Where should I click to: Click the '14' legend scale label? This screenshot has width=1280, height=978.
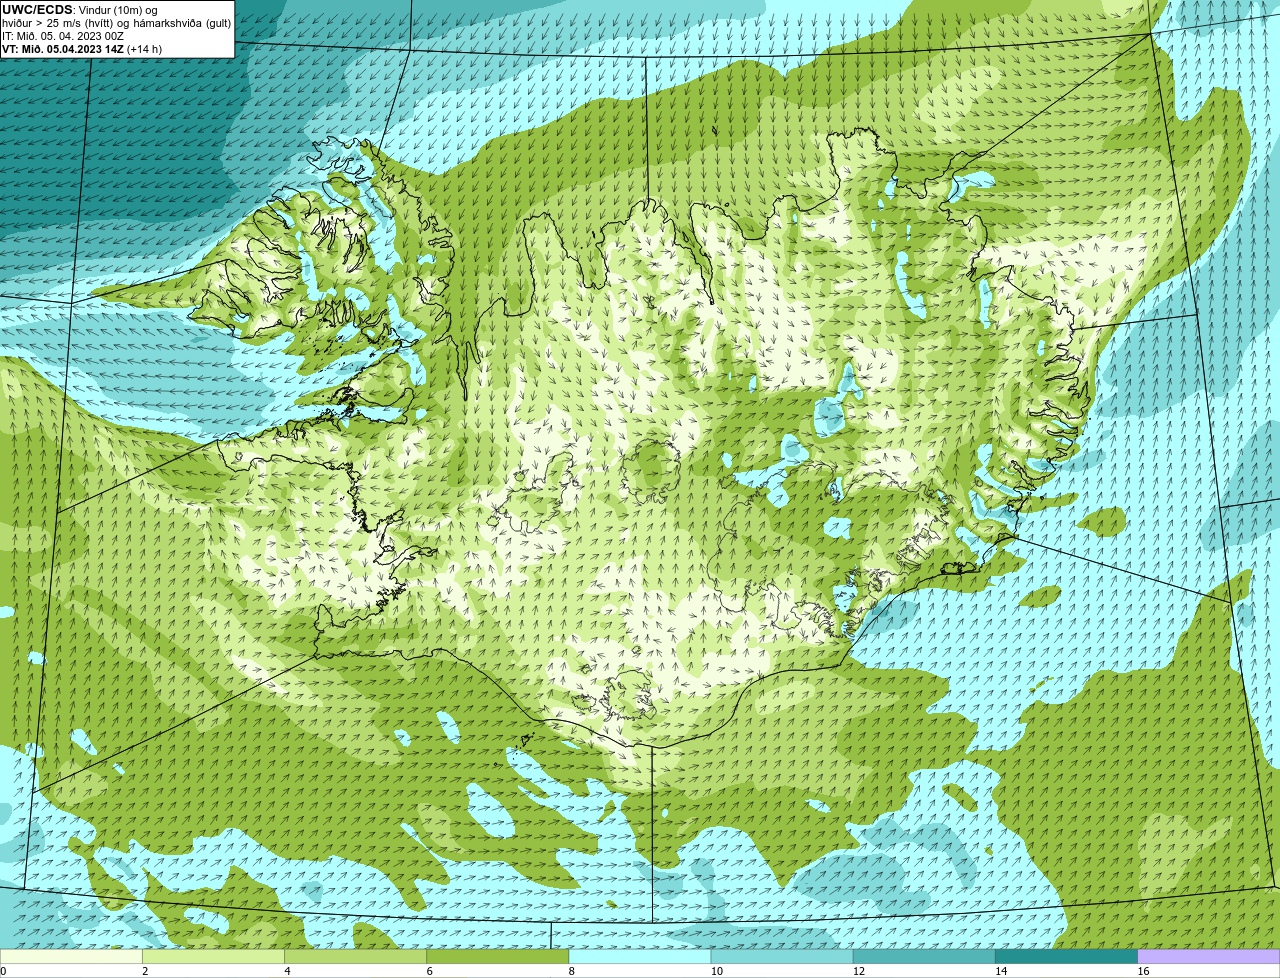point(1001,971)
